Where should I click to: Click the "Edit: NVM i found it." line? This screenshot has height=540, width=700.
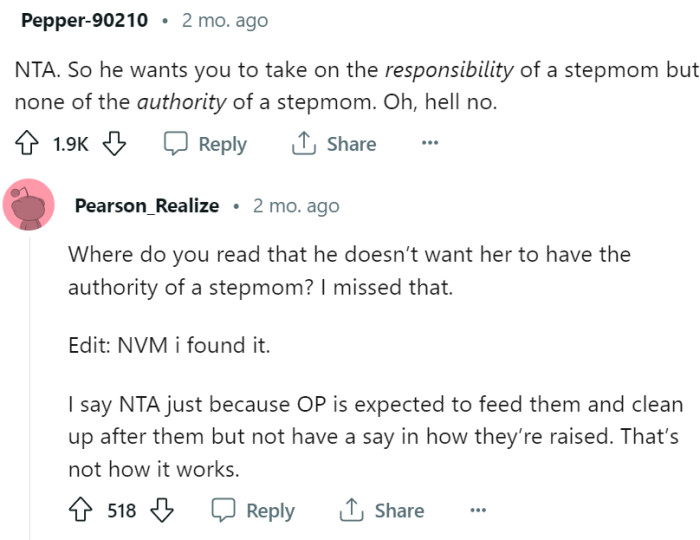pyautogui.click(x=169, y=345)
